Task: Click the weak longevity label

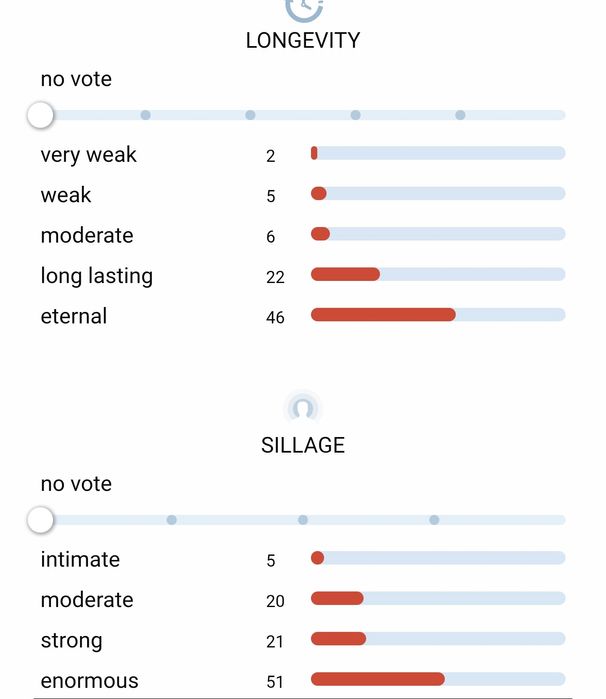Action: pyautogui.click(x=66, y=195)
